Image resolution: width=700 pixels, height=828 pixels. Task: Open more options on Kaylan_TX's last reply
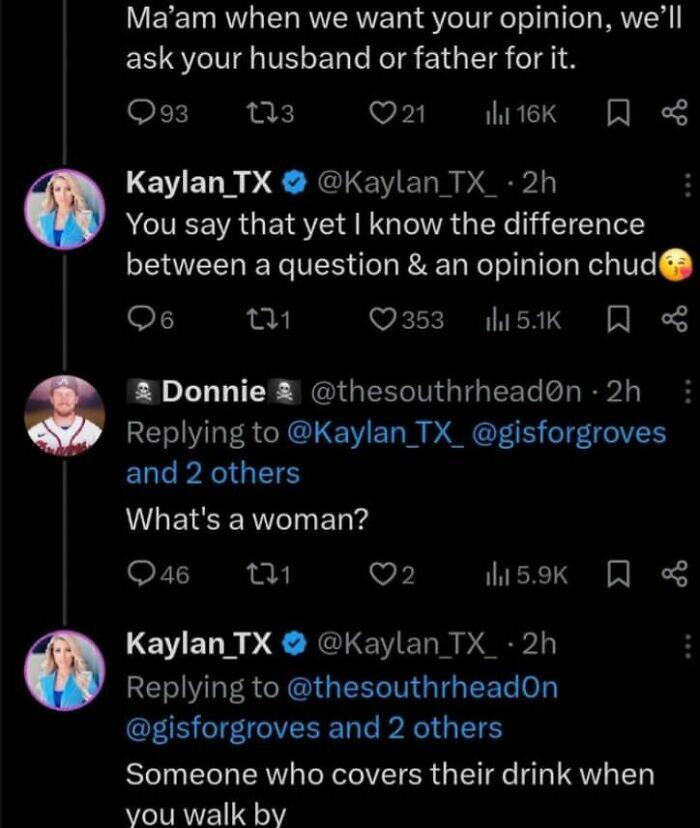pyautogui.click(x=686, y=643)
